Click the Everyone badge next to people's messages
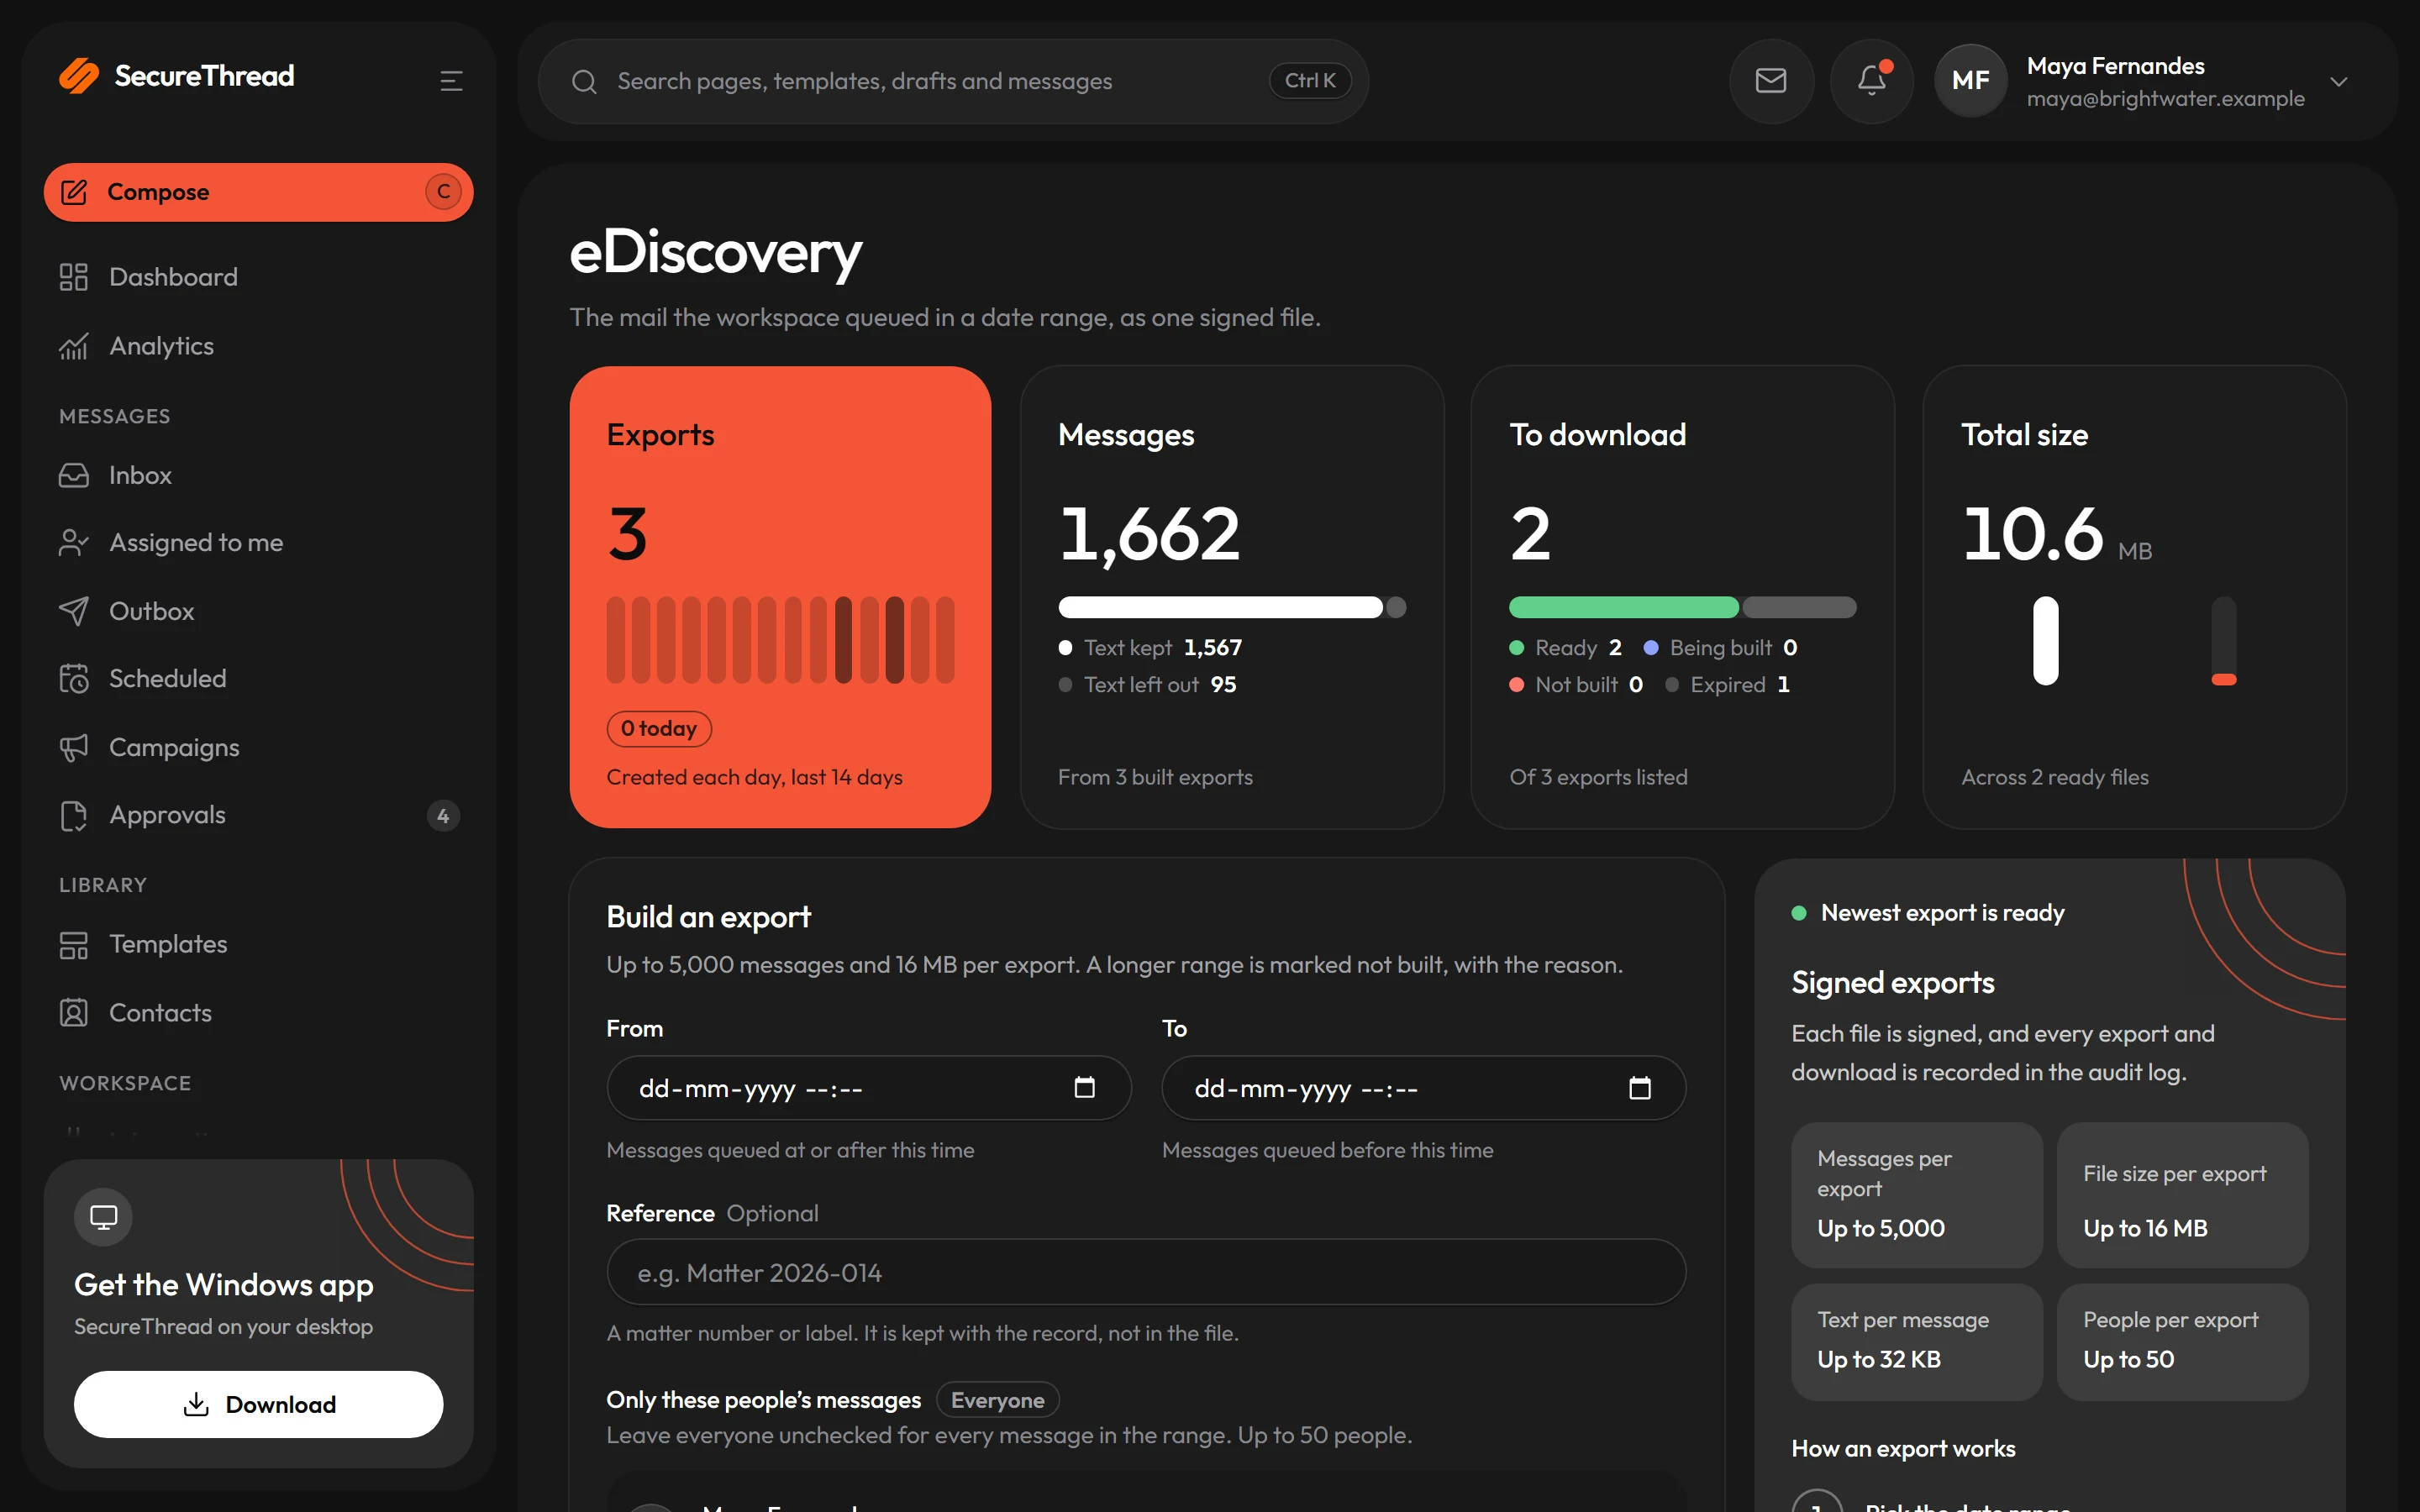Viewport: 2420px width, 1512px height. tap(997, 1400)
